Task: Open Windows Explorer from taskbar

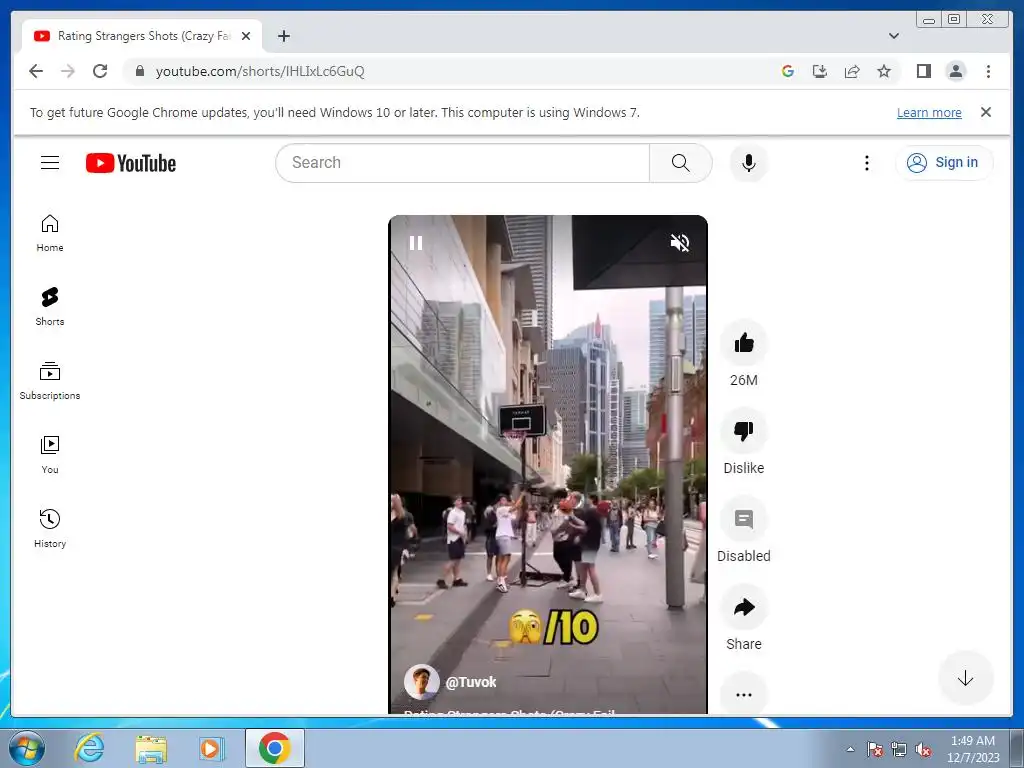Action: point(150,748)
